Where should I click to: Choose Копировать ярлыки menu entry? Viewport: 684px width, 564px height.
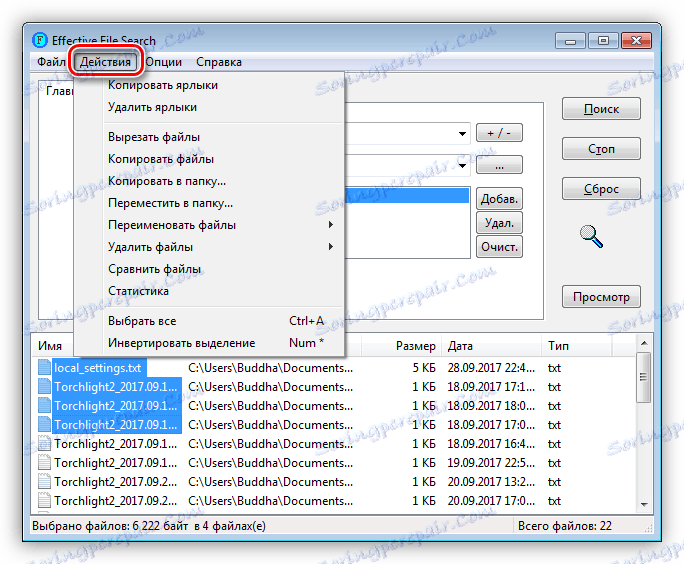pos(209,85)
